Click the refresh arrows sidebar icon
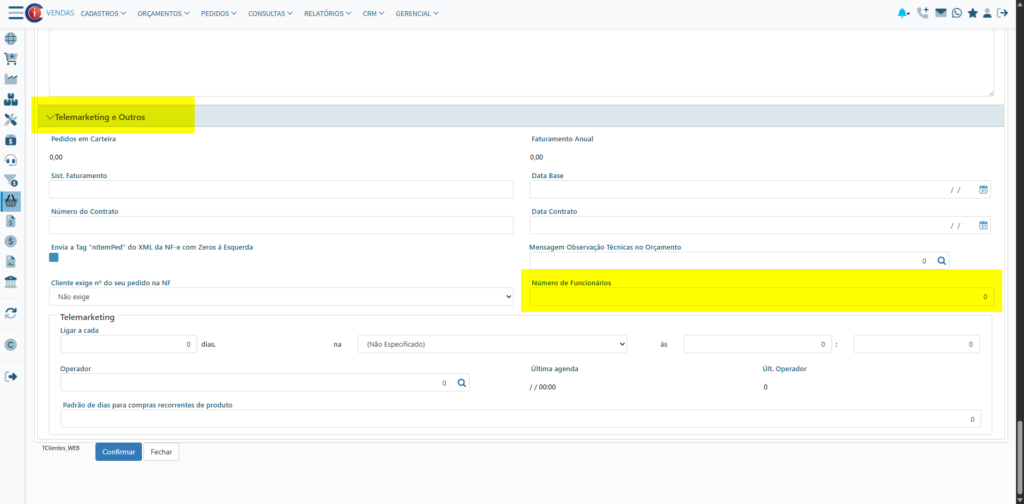1024x504 pixels. (10, 313)
